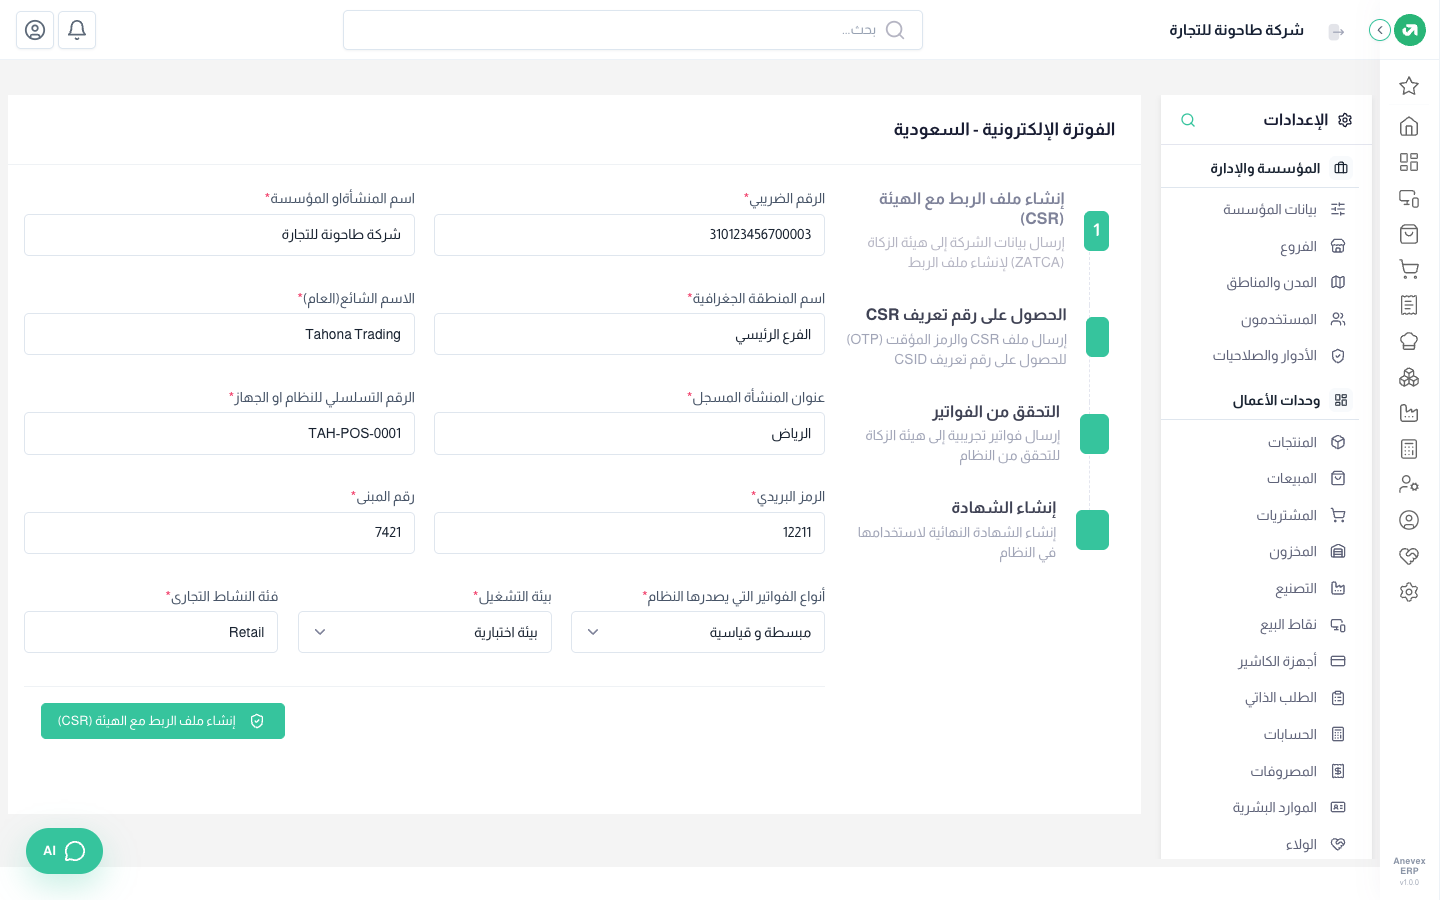
Task: Click الاسم الشائع field Tahona Trading
Action: pos(219,334)
